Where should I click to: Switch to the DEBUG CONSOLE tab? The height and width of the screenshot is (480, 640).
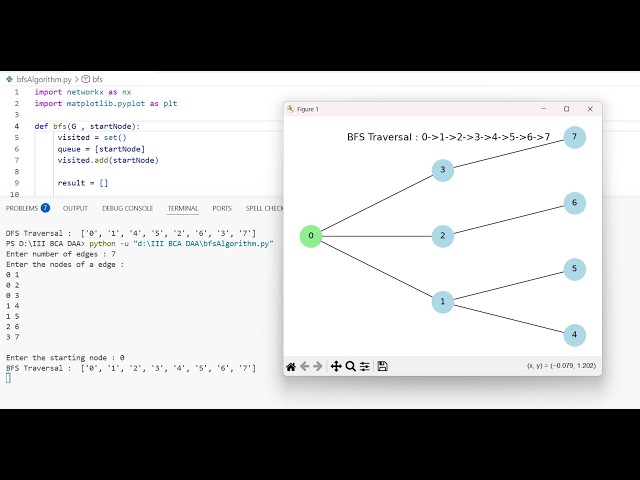click(x=127, y=208)
